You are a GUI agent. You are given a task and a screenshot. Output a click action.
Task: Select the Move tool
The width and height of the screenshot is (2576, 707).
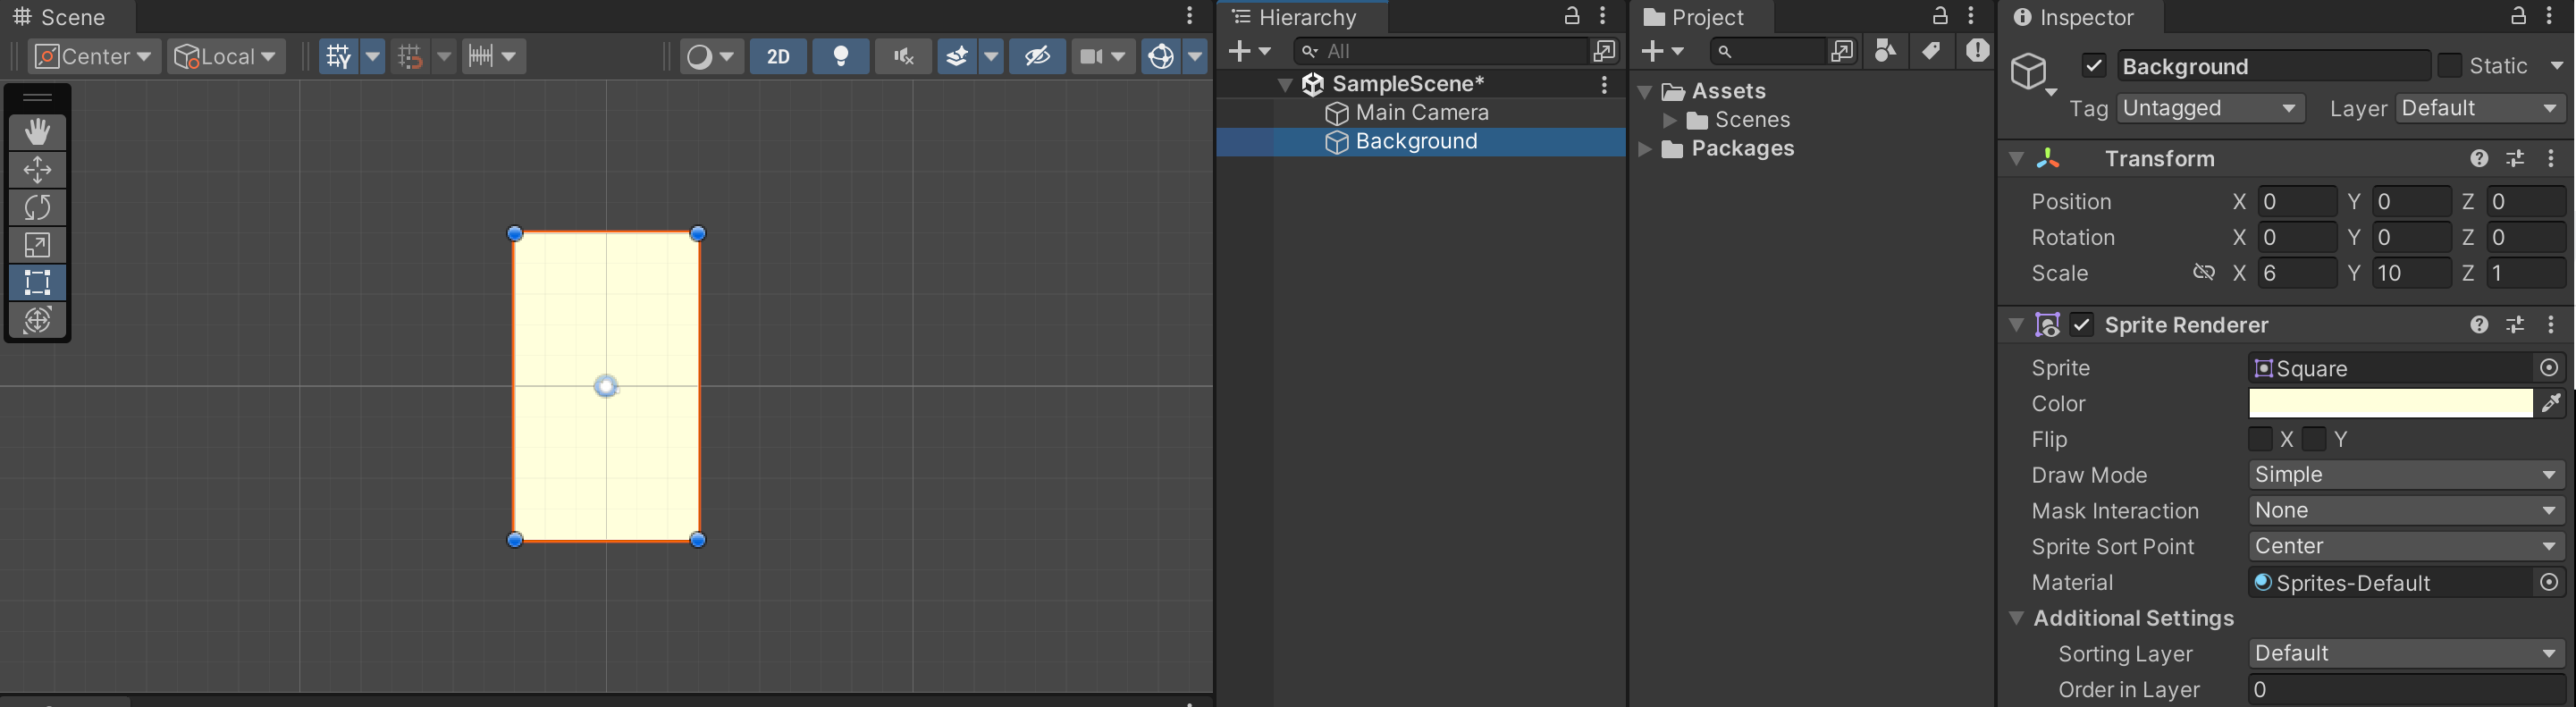pyautogui.click(x=37, y=170)
